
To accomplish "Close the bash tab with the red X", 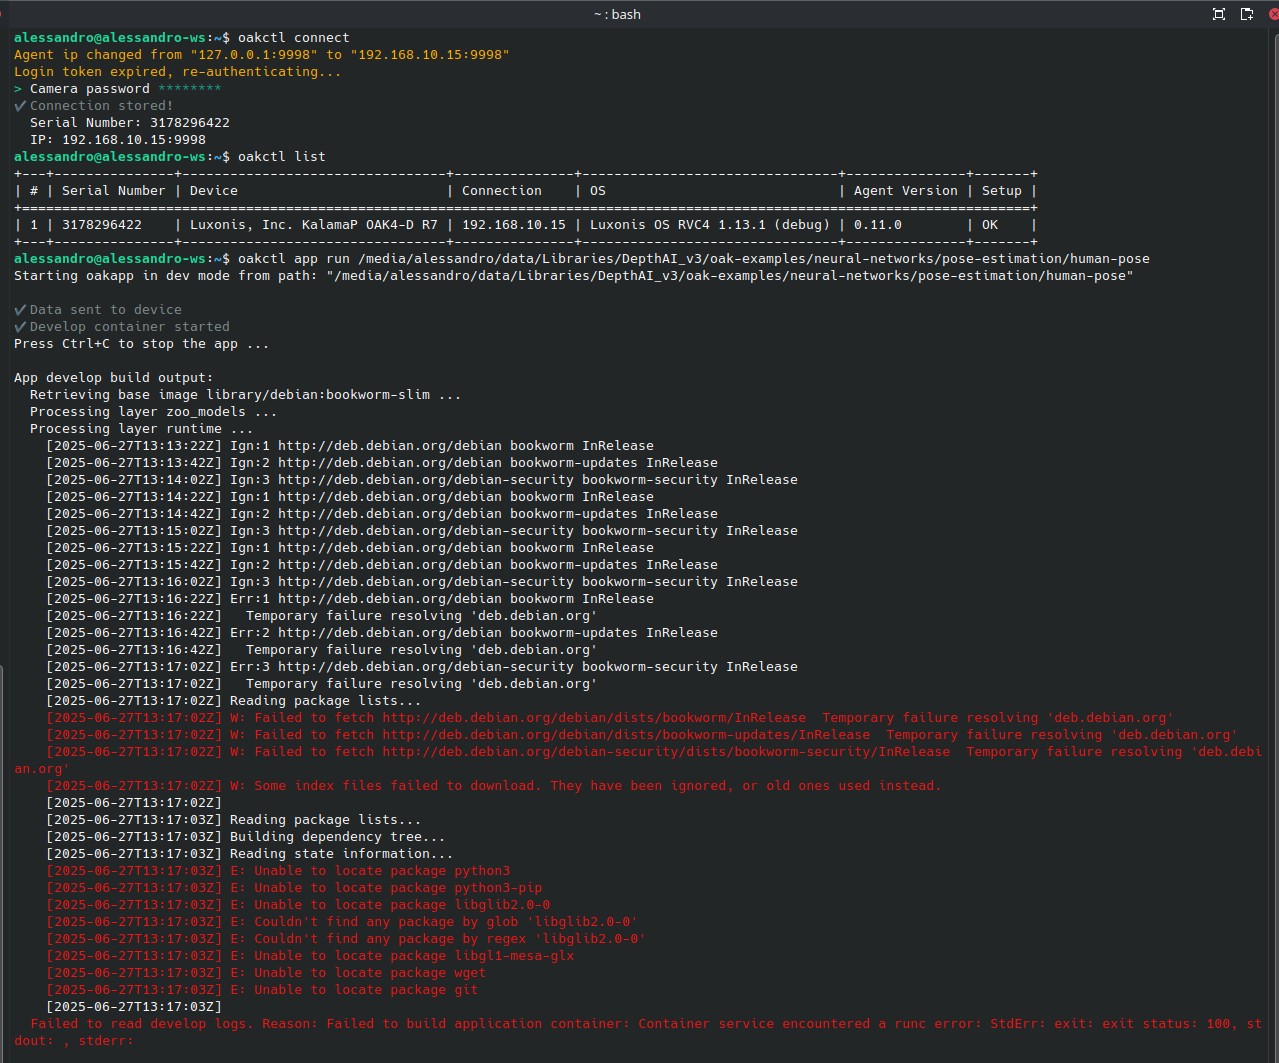I will [1276, 14].
